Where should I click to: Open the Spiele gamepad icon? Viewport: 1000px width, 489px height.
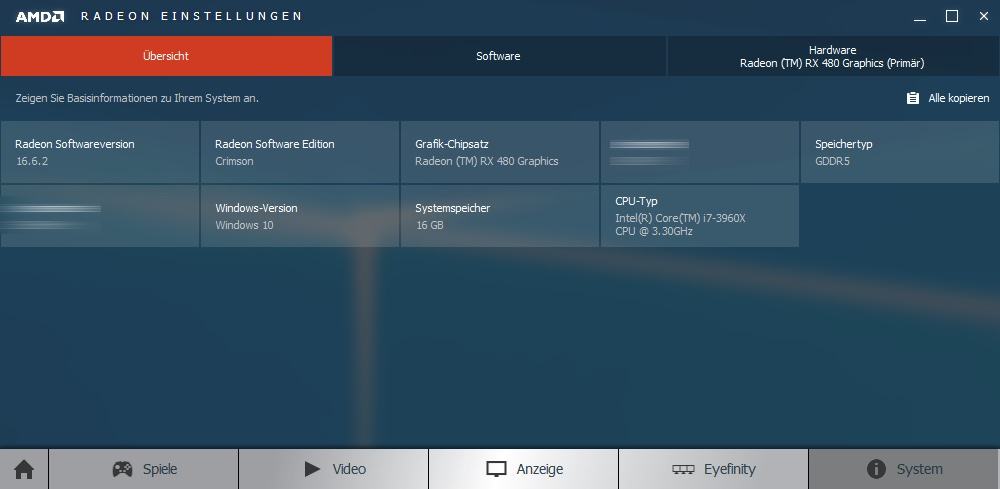click(122, 470)
